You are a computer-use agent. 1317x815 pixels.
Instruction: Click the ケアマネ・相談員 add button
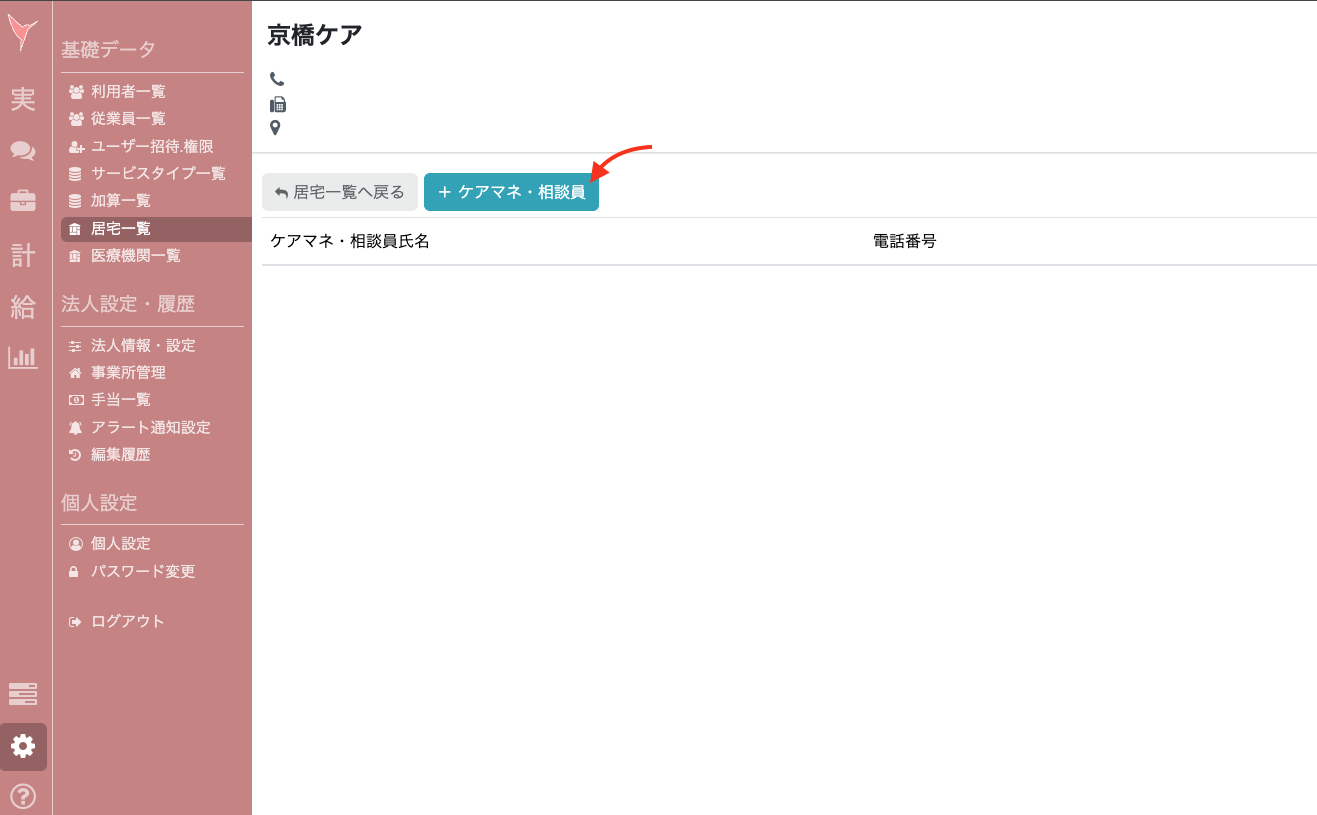(511, 192)
